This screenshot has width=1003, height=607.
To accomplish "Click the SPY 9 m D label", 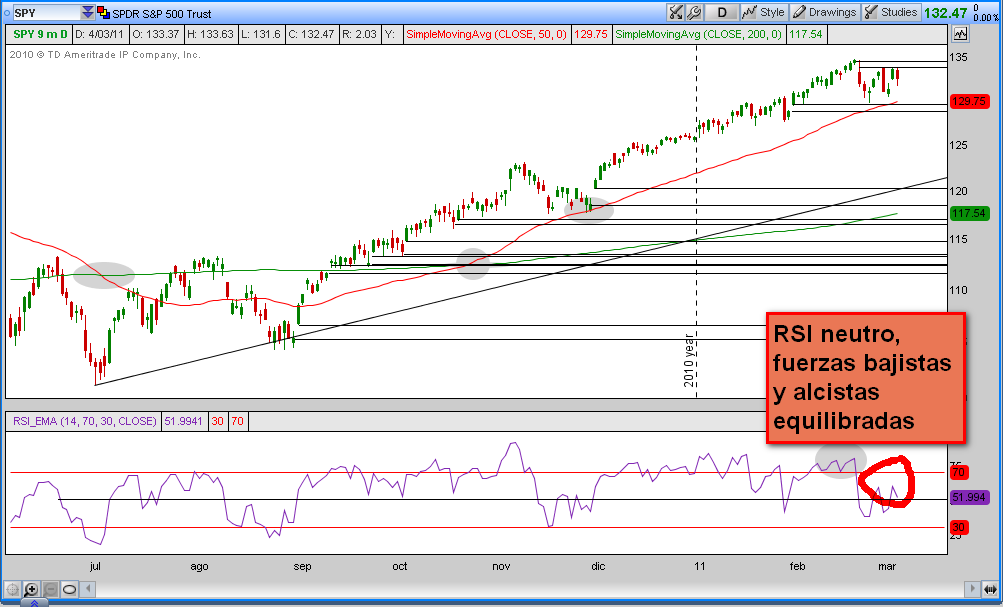I will (40, 34).
